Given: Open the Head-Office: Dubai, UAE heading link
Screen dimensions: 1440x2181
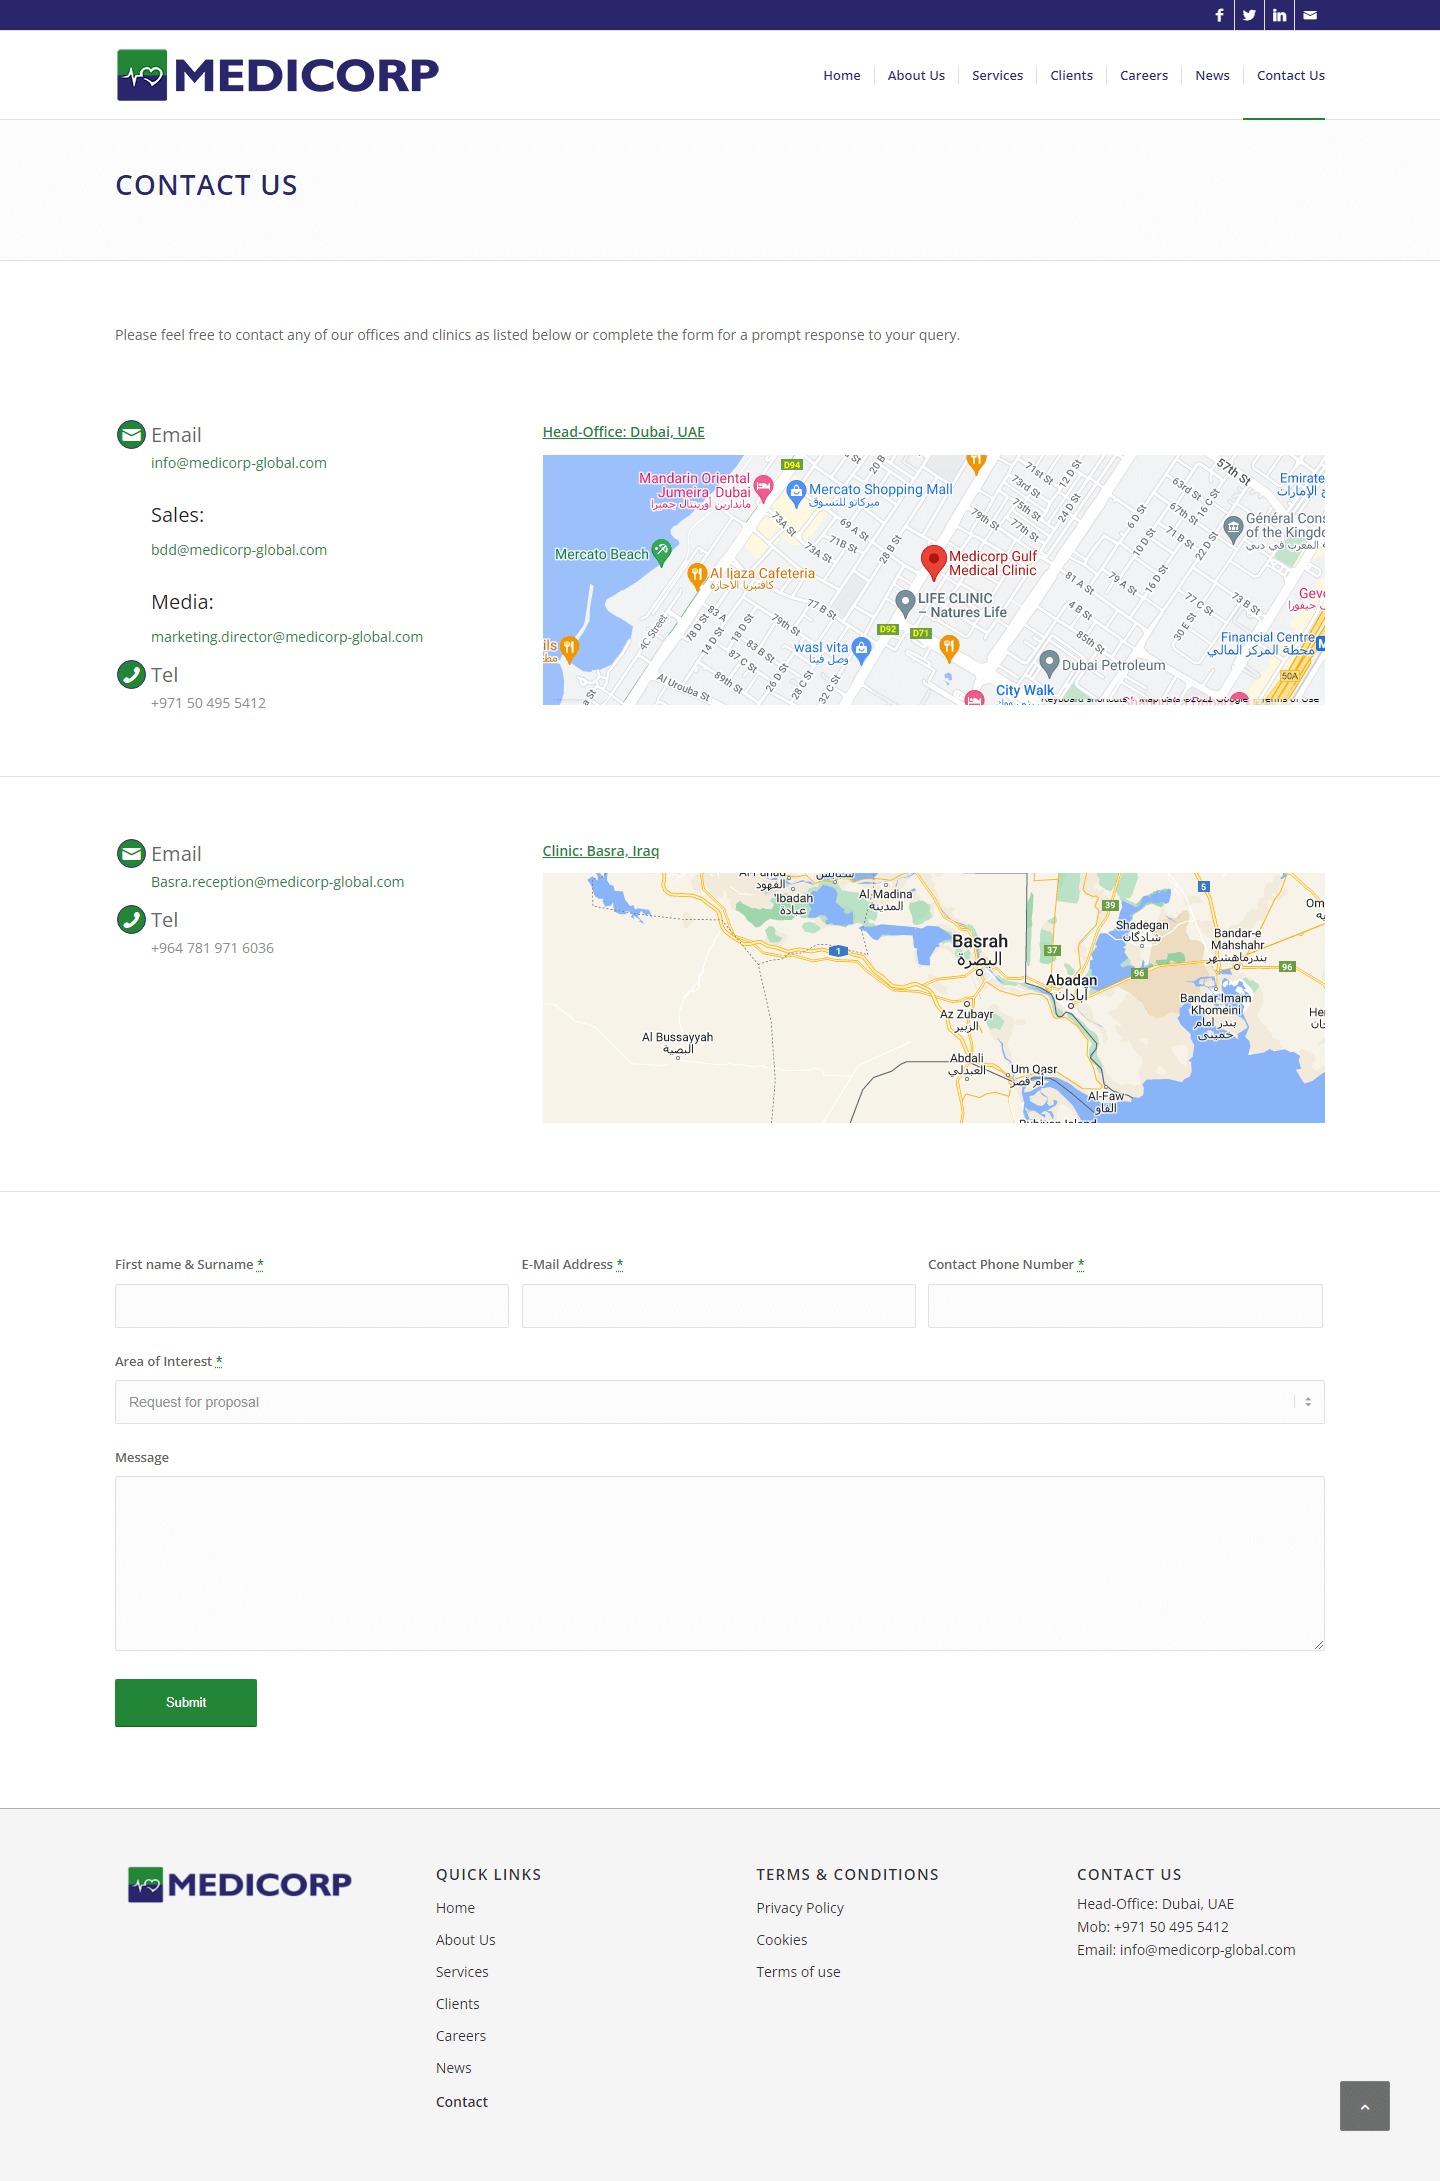Looking at the screenshot, I should [624, 432].
